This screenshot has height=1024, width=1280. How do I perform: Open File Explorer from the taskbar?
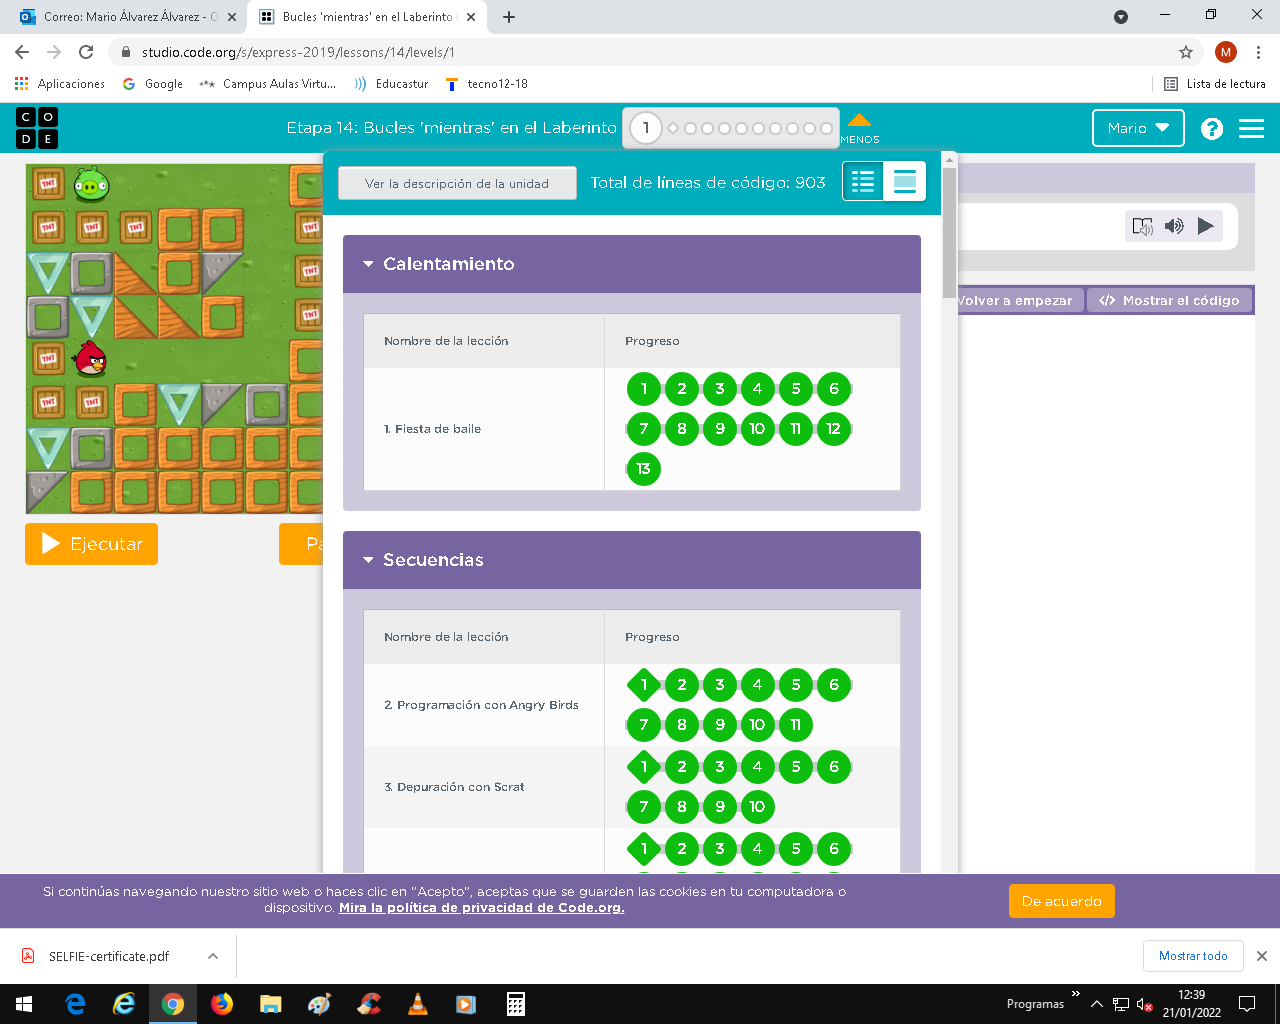[270, 1004]
